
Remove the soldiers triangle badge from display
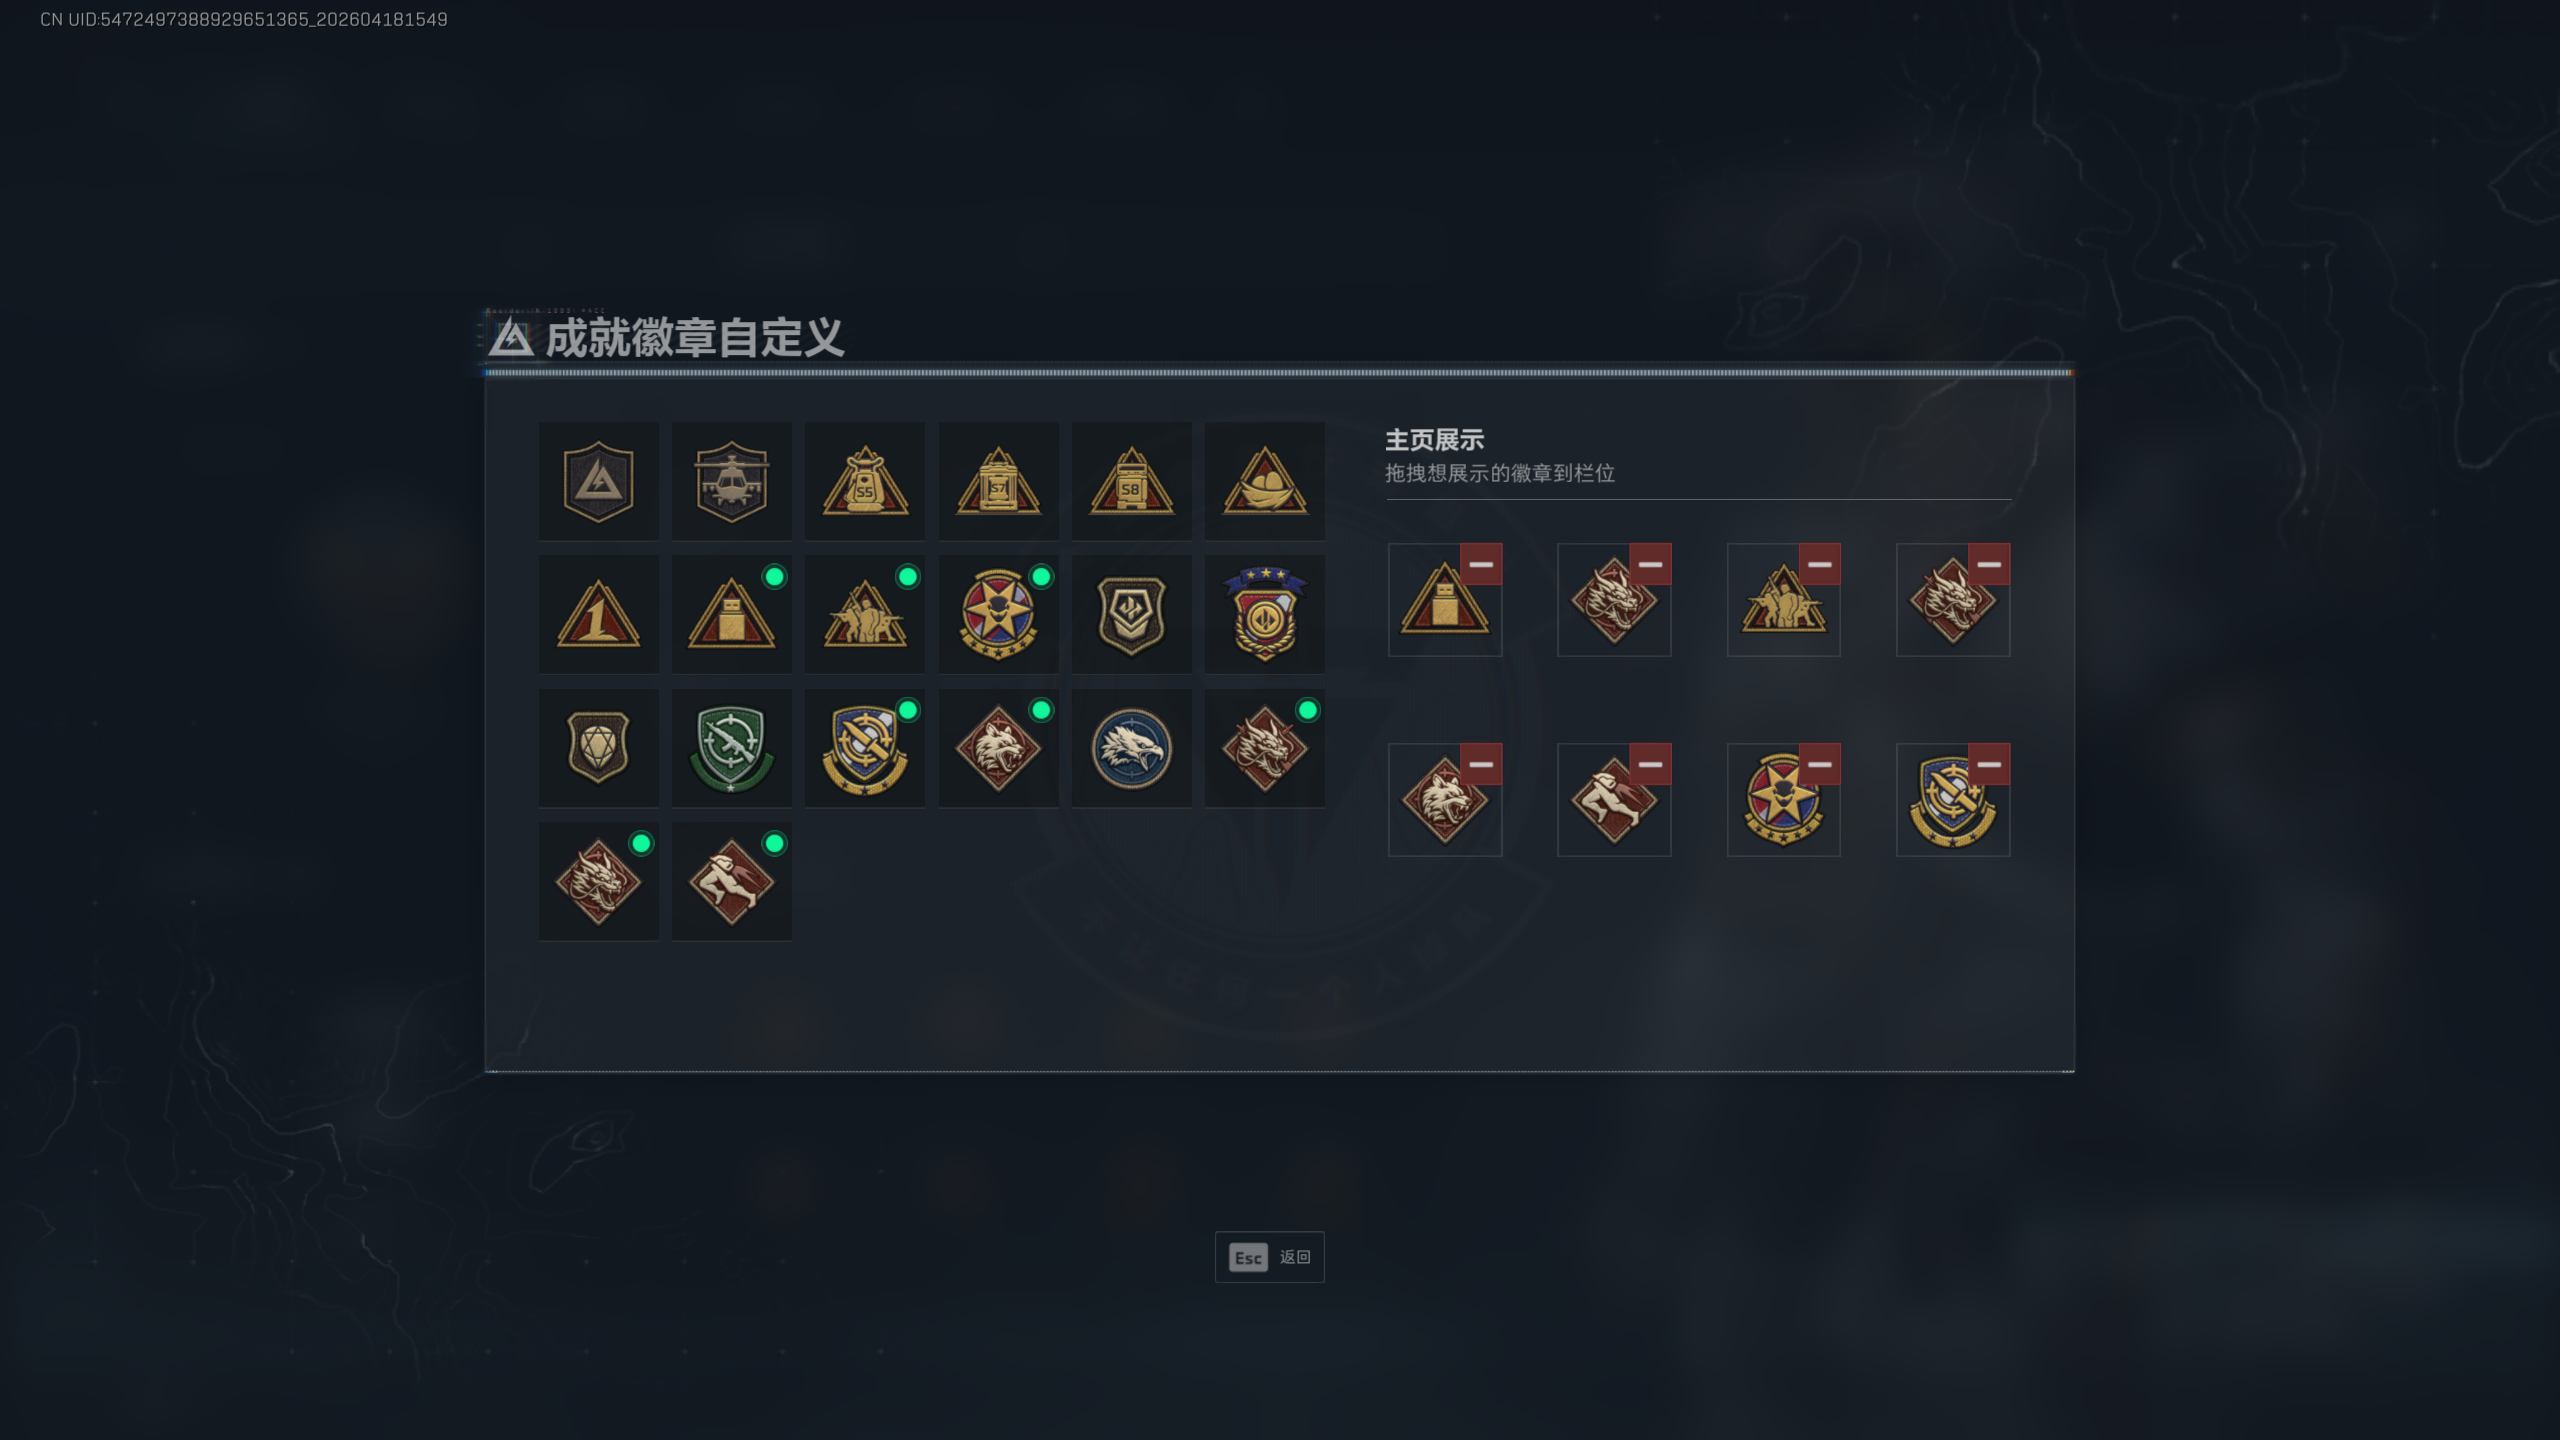[1819, 564]
